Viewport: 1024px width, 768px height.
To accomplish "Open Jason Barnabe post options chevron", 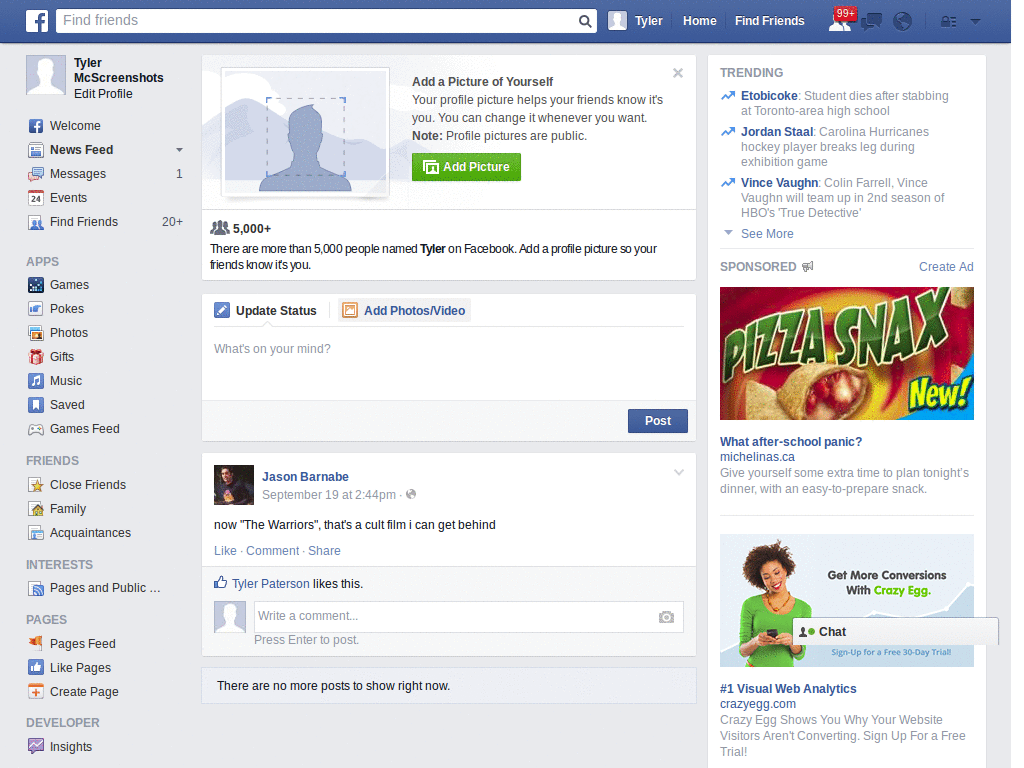I will (679, 472).
